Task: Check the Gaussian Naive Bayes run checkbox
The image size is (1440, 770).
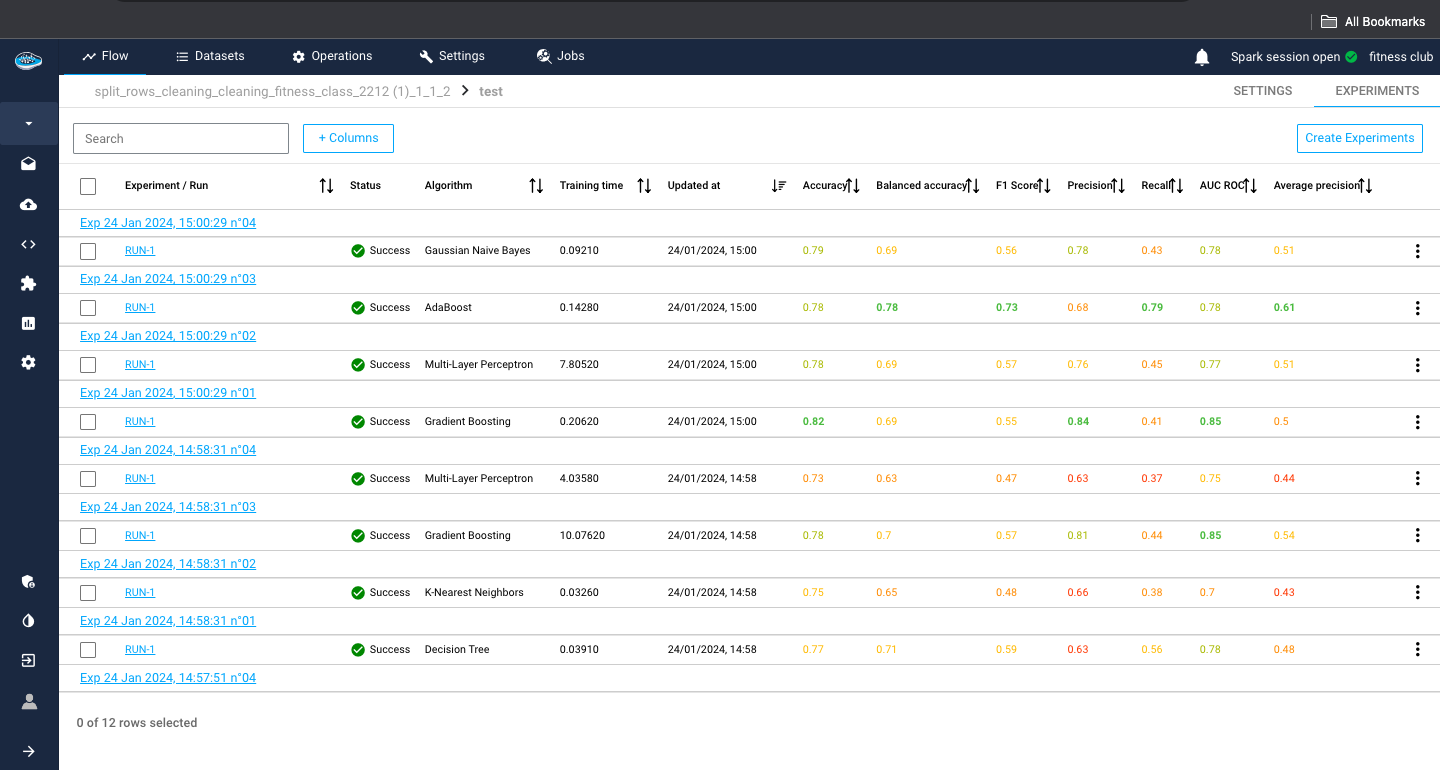Action: coord(88,251)
